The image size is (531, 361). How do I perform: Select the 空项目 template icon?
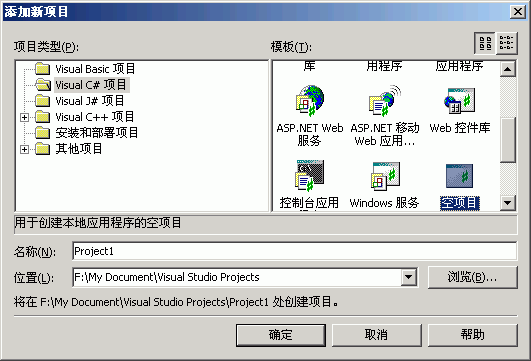click(x=460, y=176)
